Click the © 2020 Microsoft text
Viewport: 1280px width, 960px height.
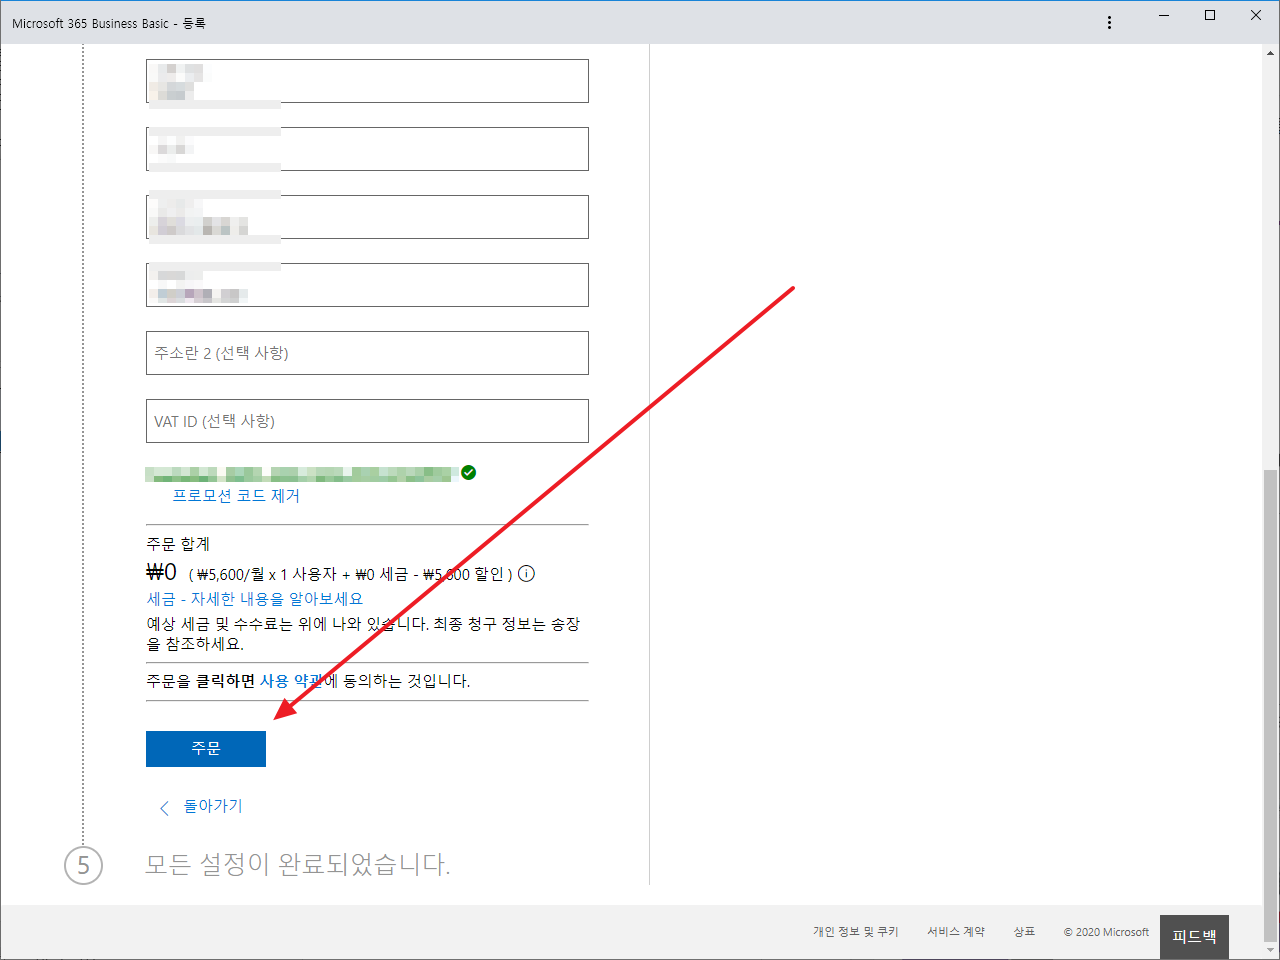[x=1106, y=932]
